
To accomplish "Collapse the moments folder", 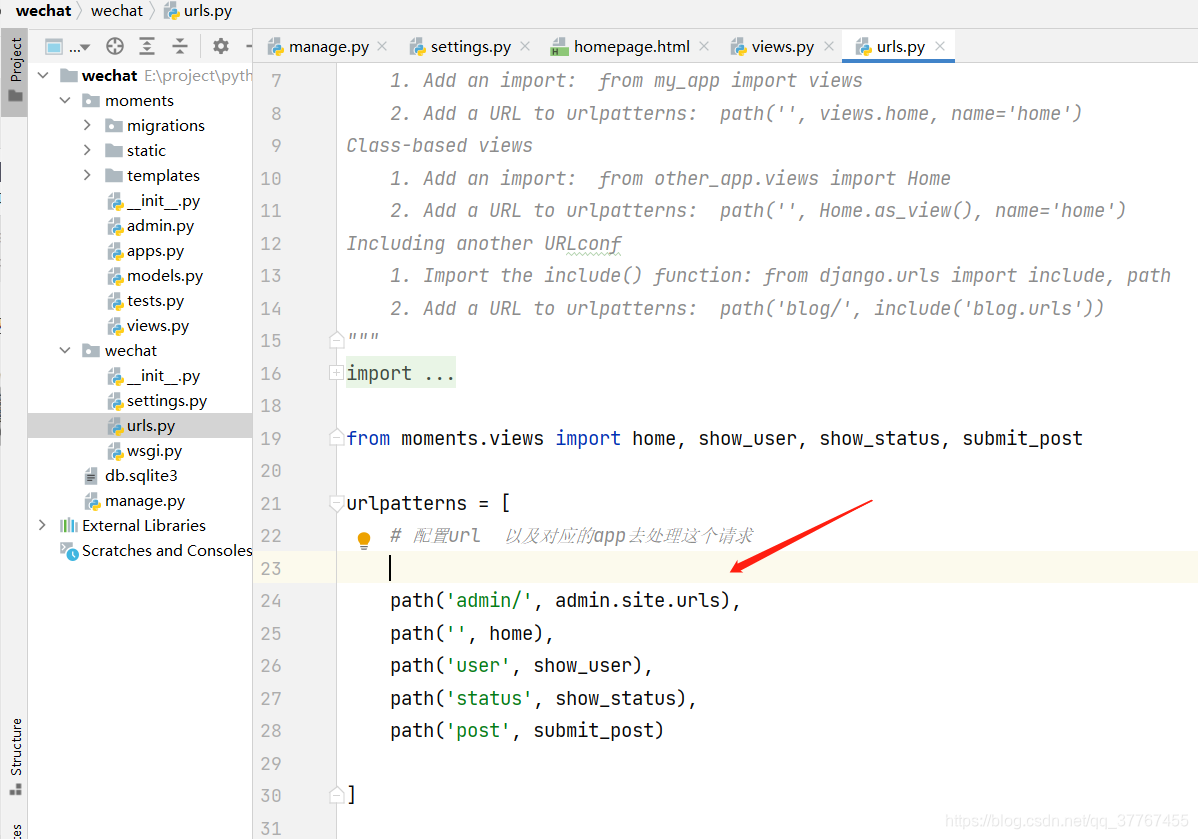I will tap(65, 100).
